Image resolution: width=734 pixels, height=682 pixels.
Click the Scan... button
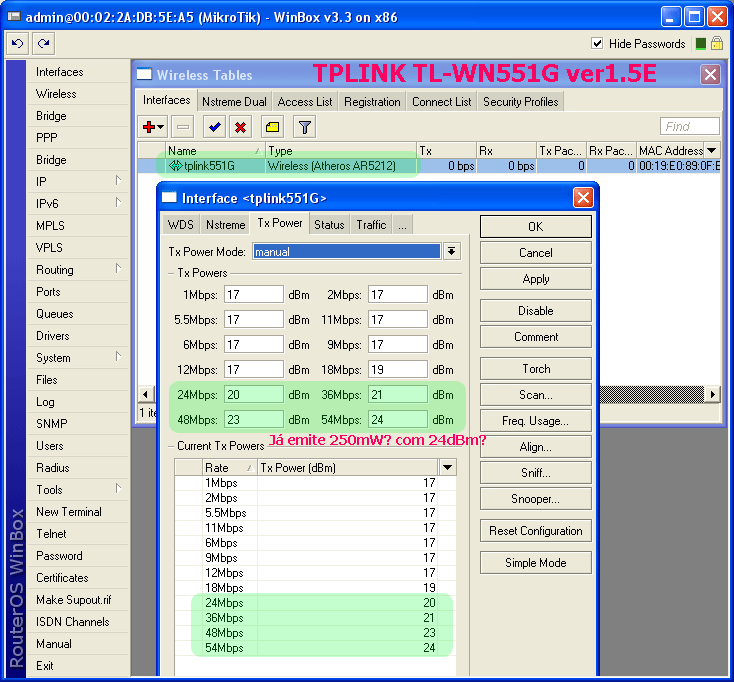click(x=536, y=395)
